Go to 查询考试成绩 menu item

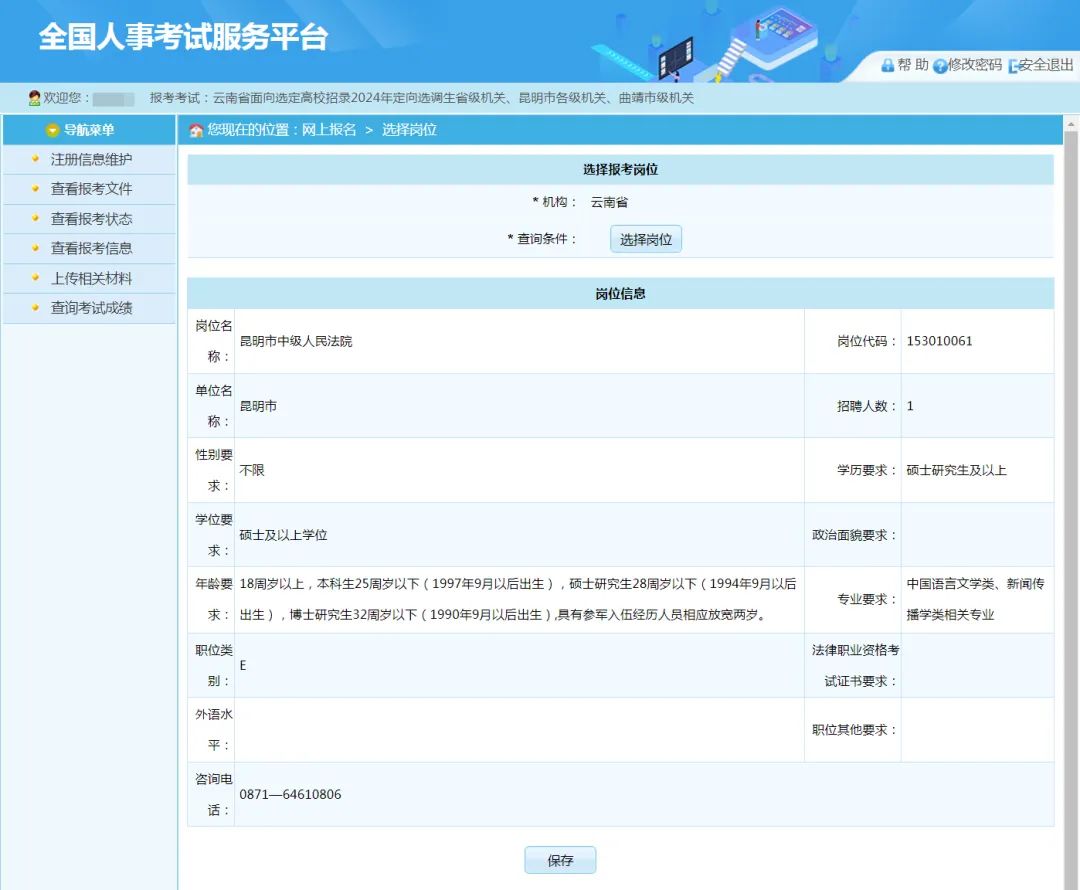[91, 308]
